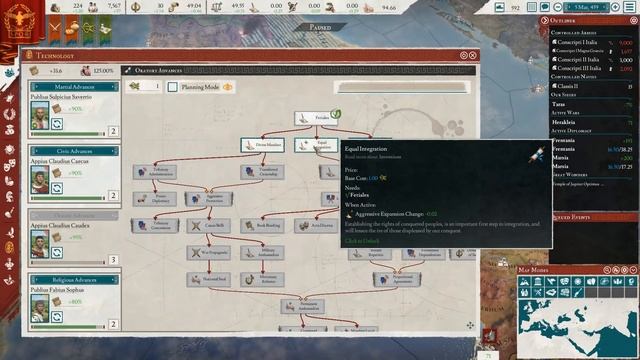Viewport: 640px width, 360px height.
Task: Select the terrain map mode icon
Action: point(524,282)
